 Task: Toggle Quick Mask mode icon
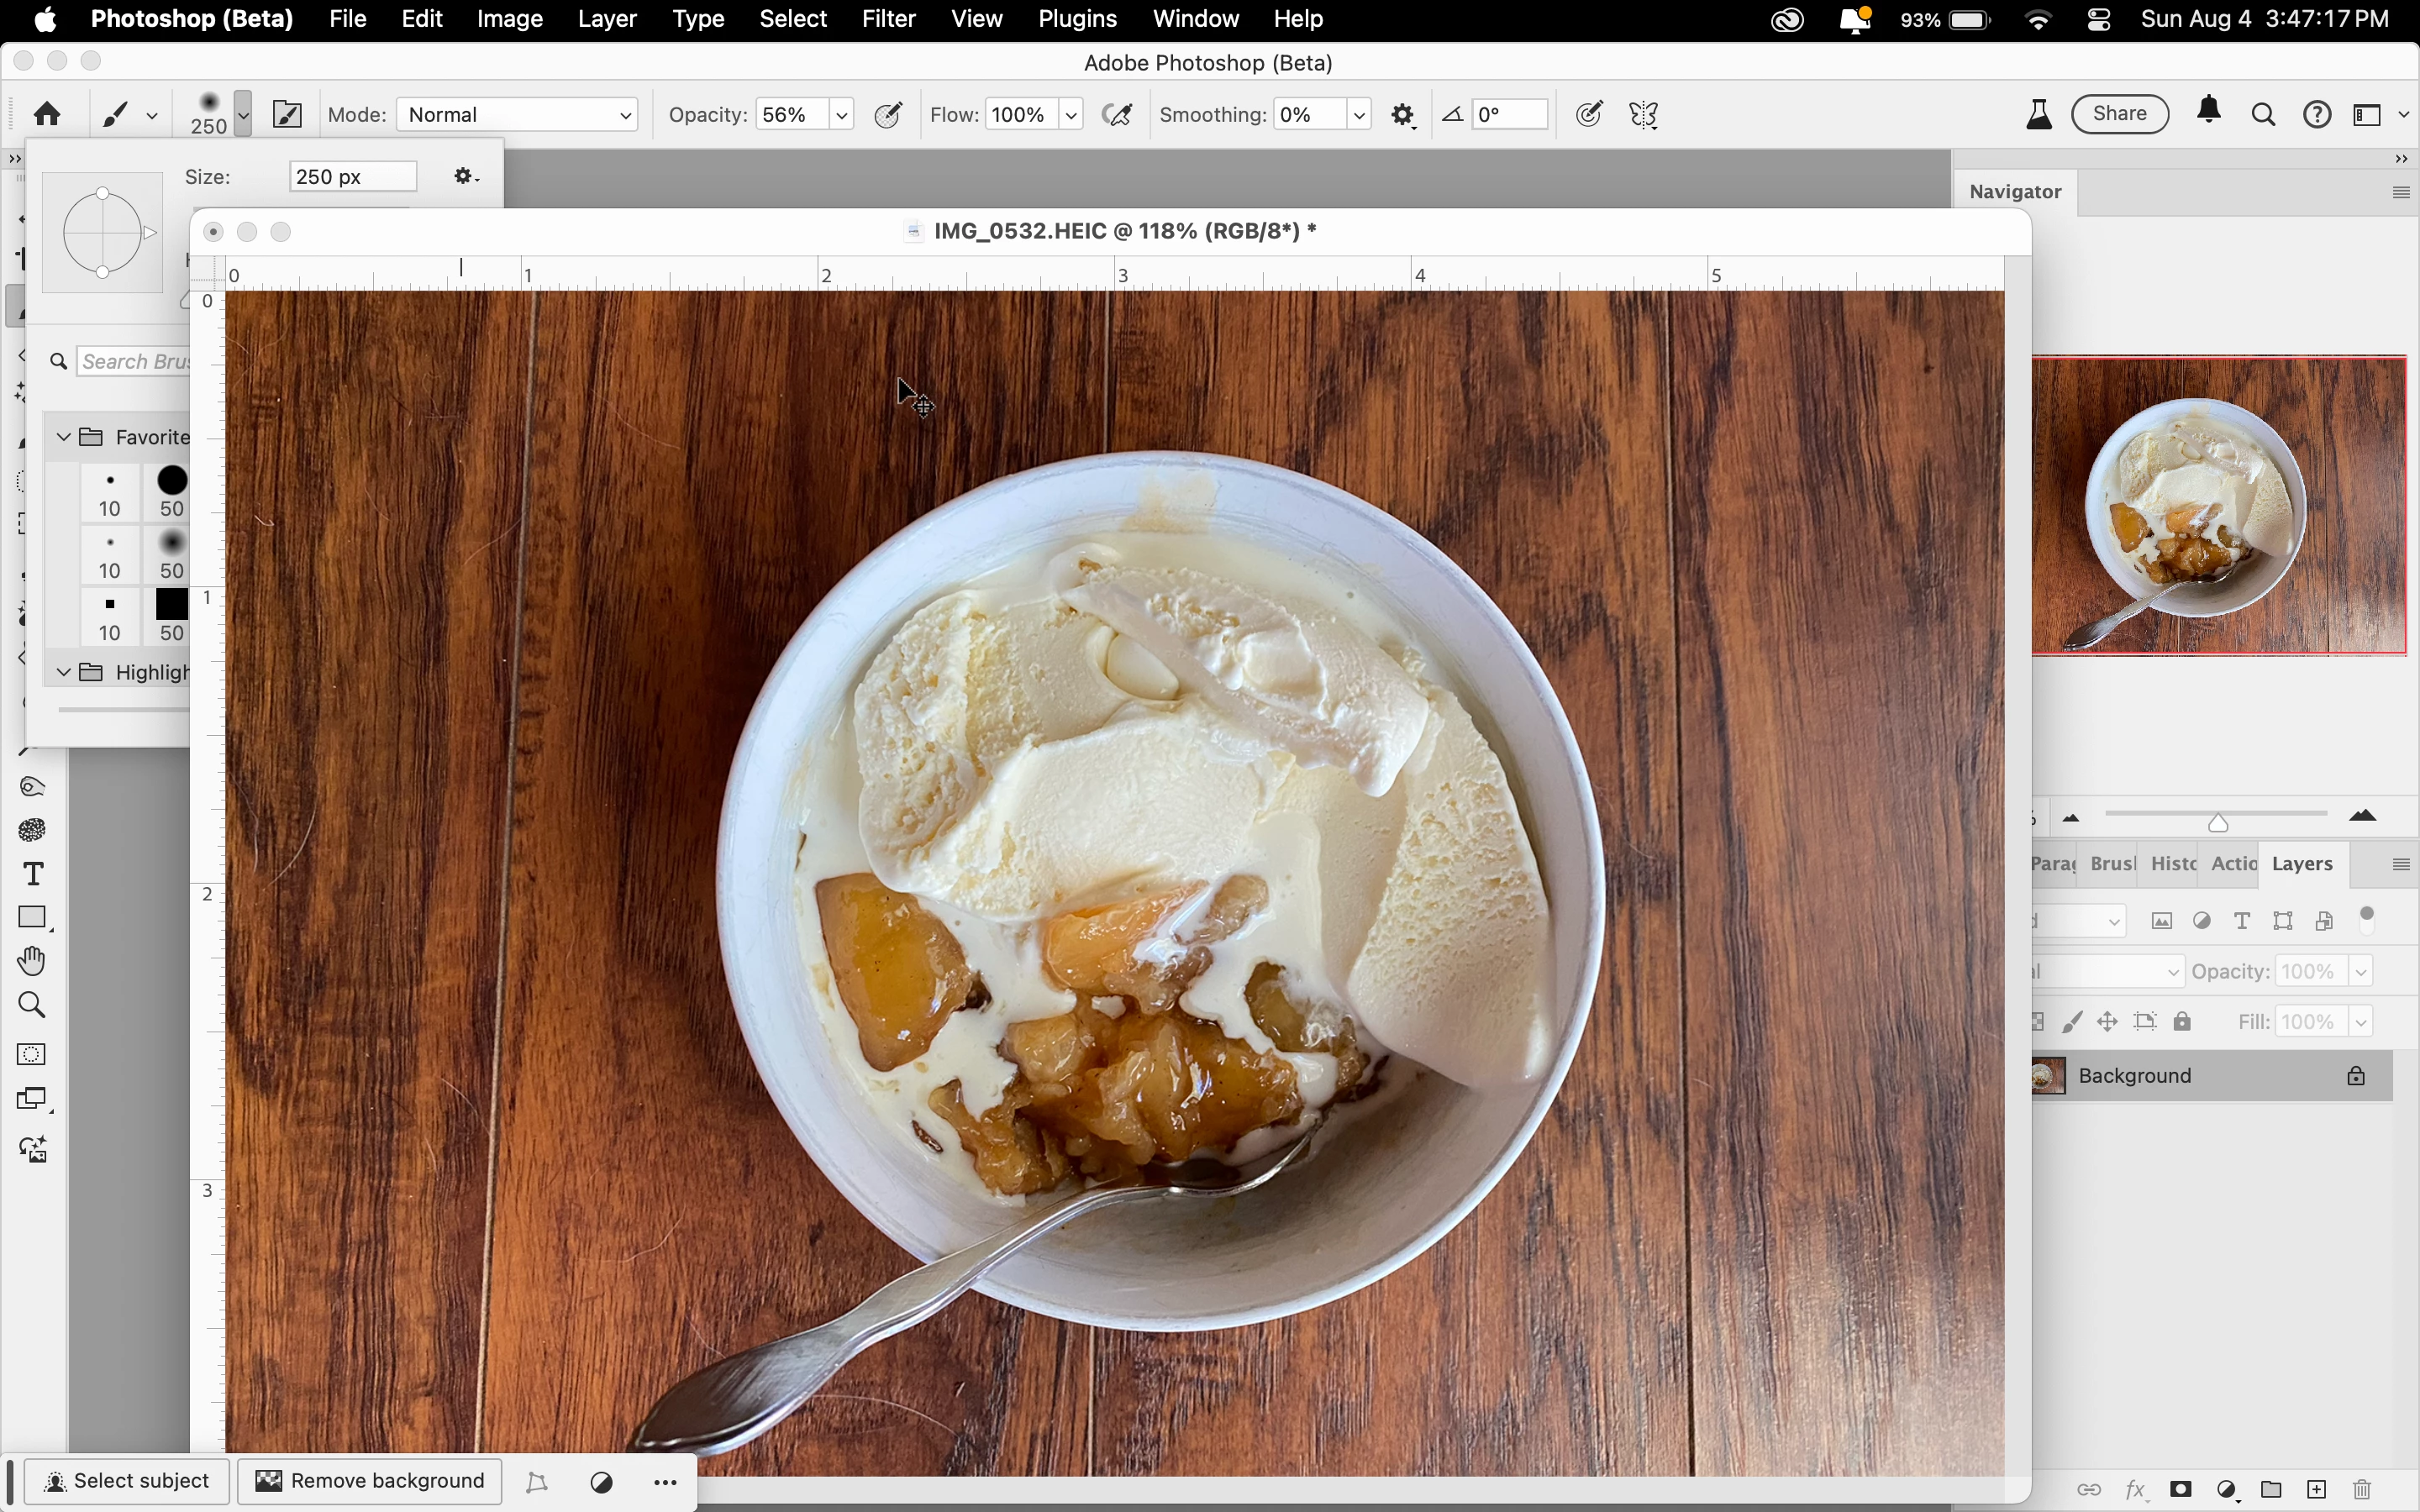tap(33, 1054)
